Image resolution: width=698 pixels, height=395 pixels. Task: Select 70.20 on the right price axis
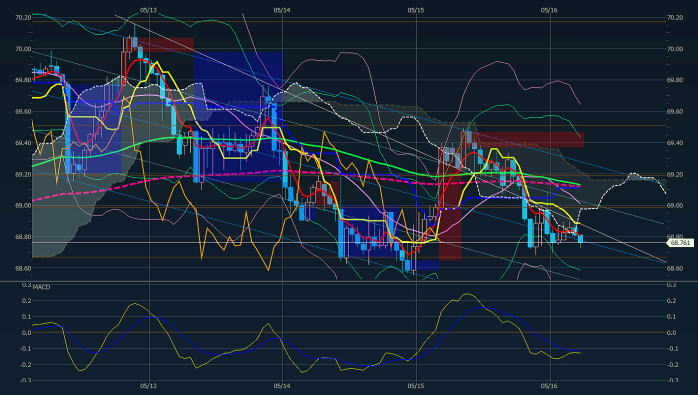(675, 17)
